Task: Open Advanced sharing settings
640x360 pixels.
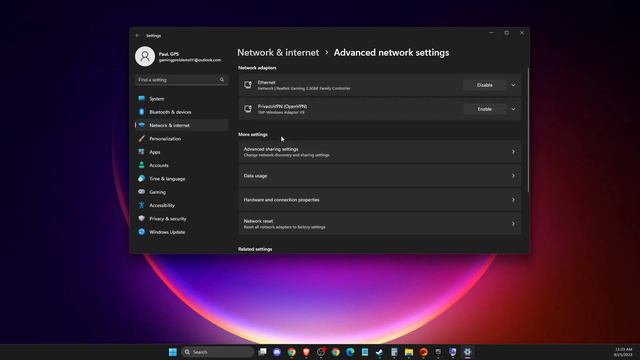Action: [380, 152]
